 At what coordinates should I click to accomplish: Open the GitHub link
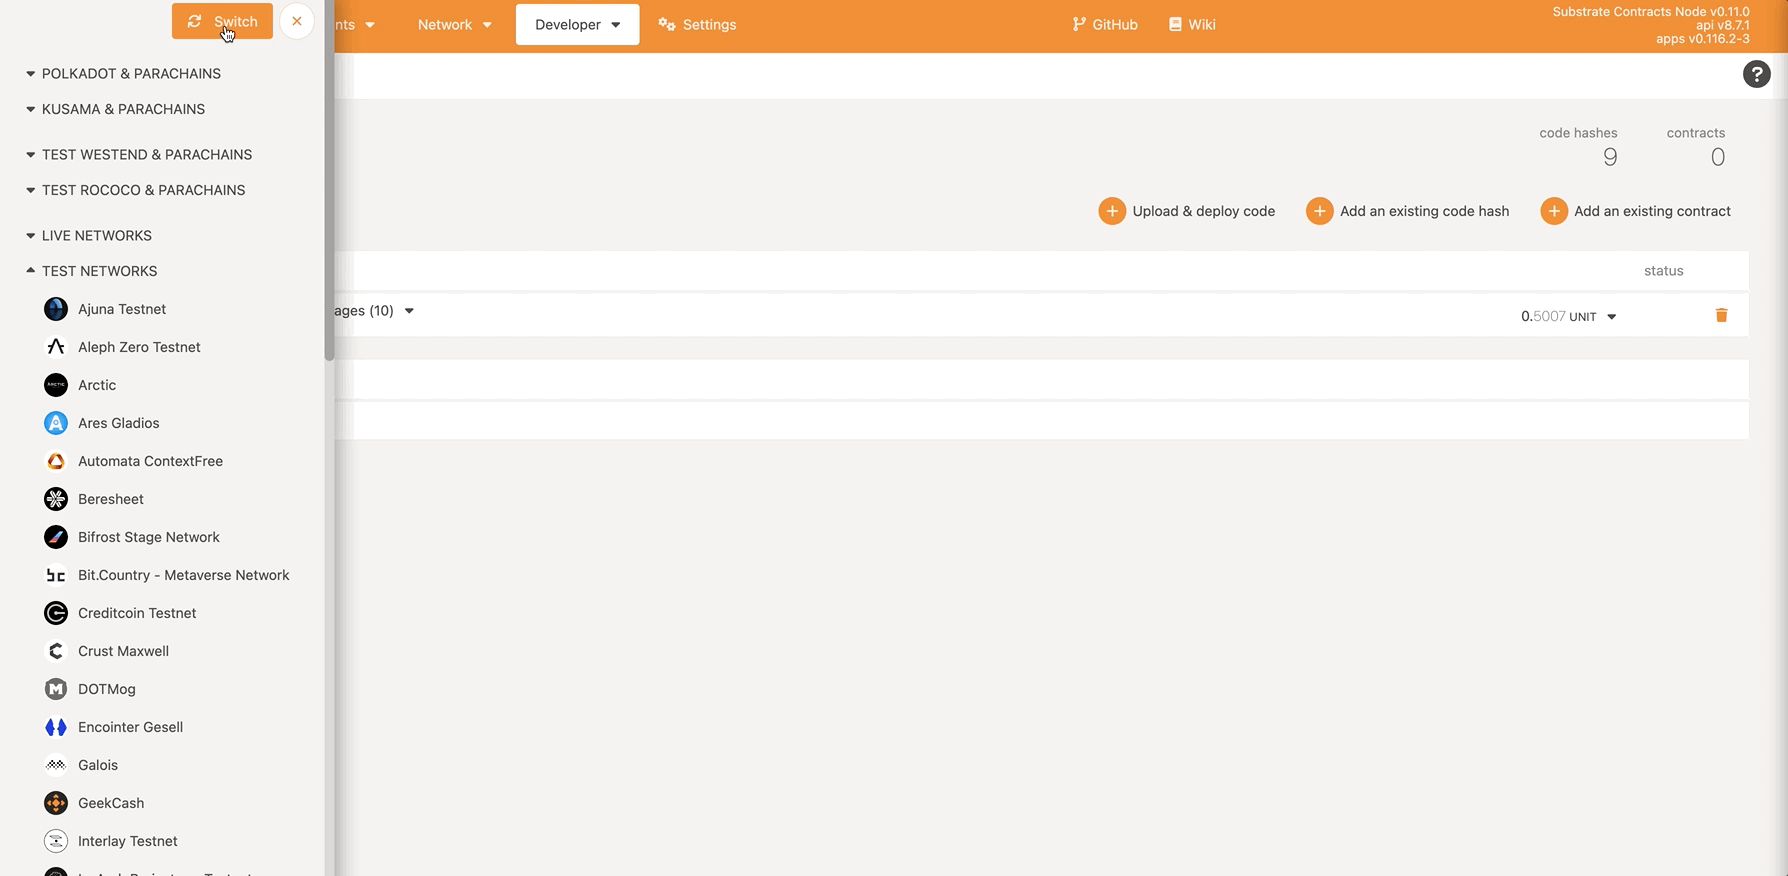point(1105,24)
